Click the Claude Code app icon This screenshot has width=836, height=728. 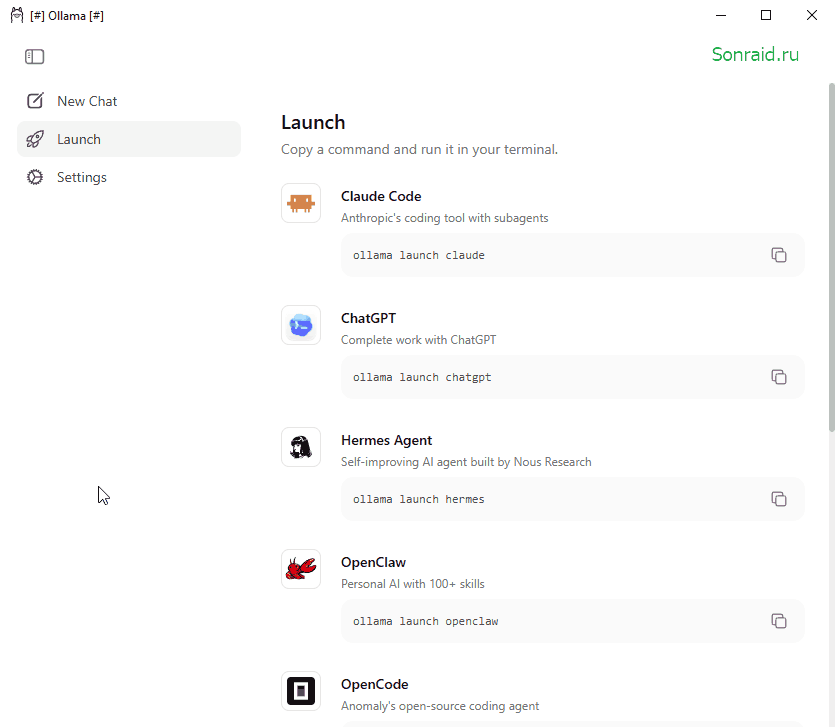301,203
